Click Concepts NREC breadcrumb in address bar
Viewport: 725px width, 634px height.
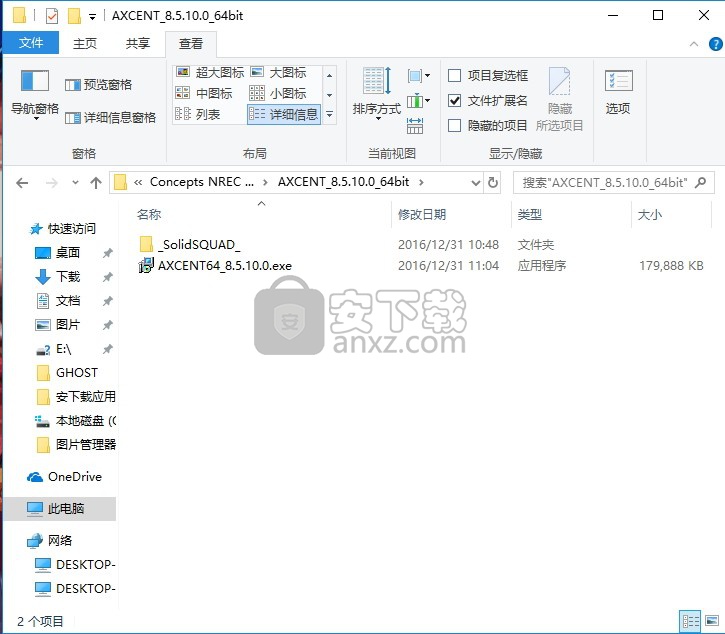[202, 182]
